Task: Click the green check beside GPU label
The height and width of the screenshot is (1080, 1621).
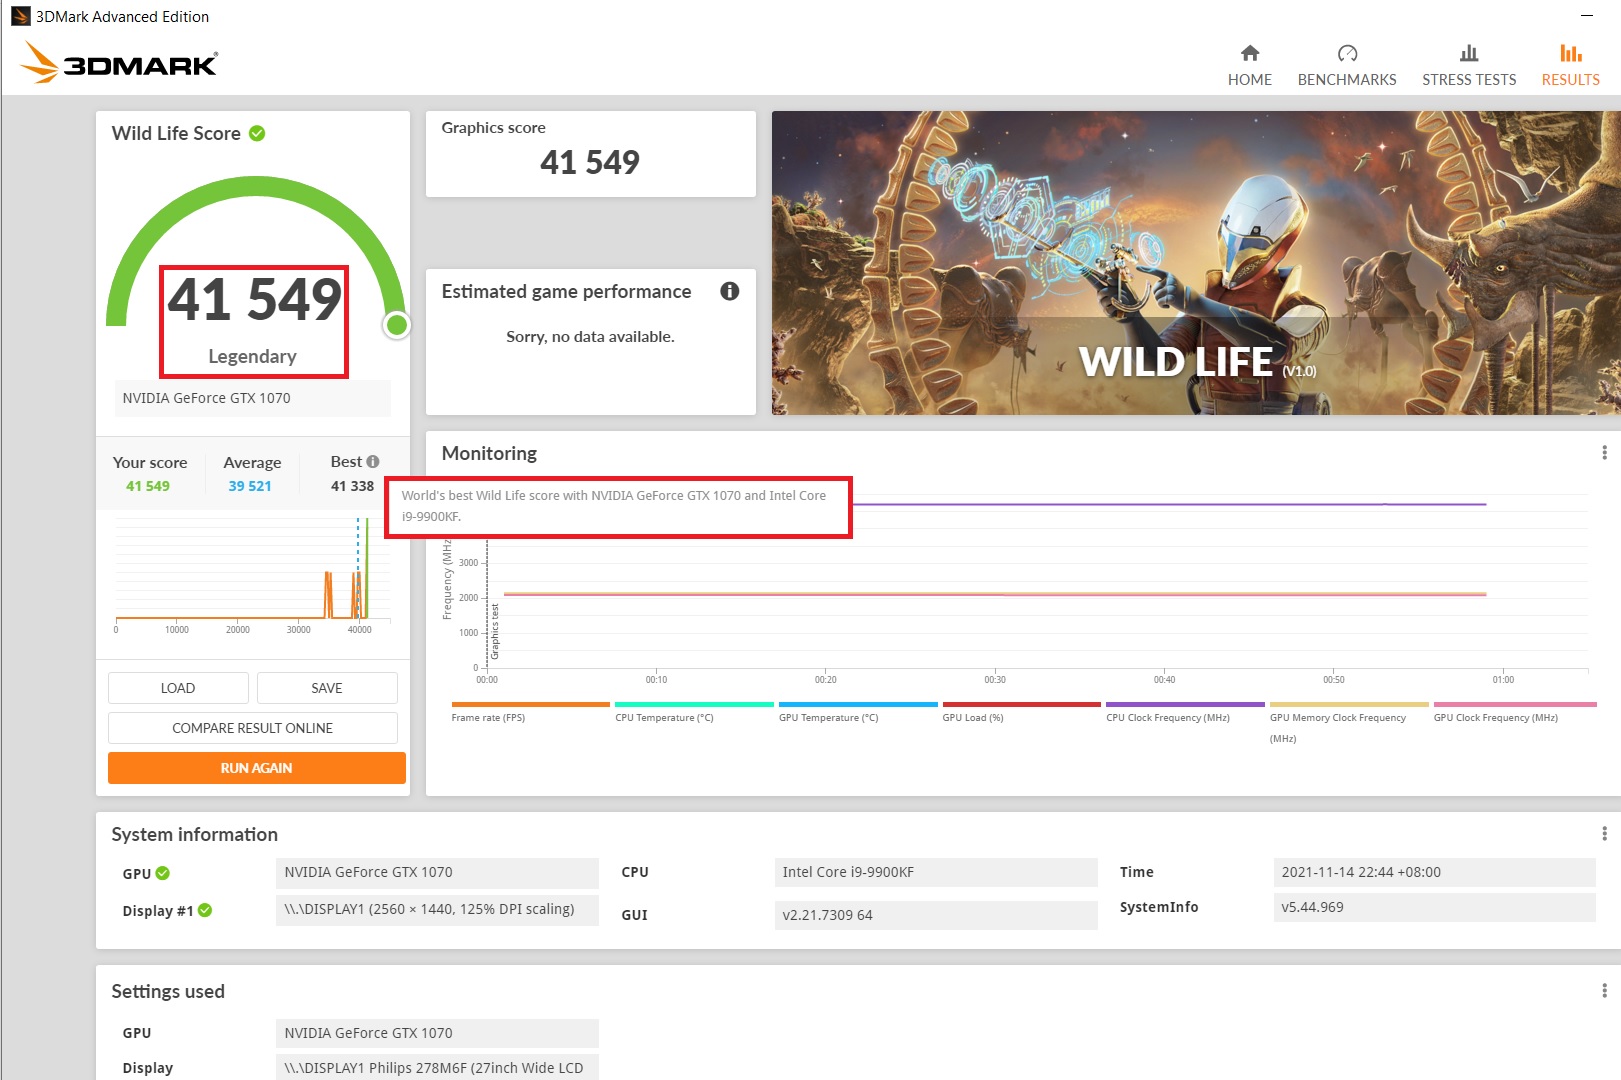Action: tap(163, 873)
